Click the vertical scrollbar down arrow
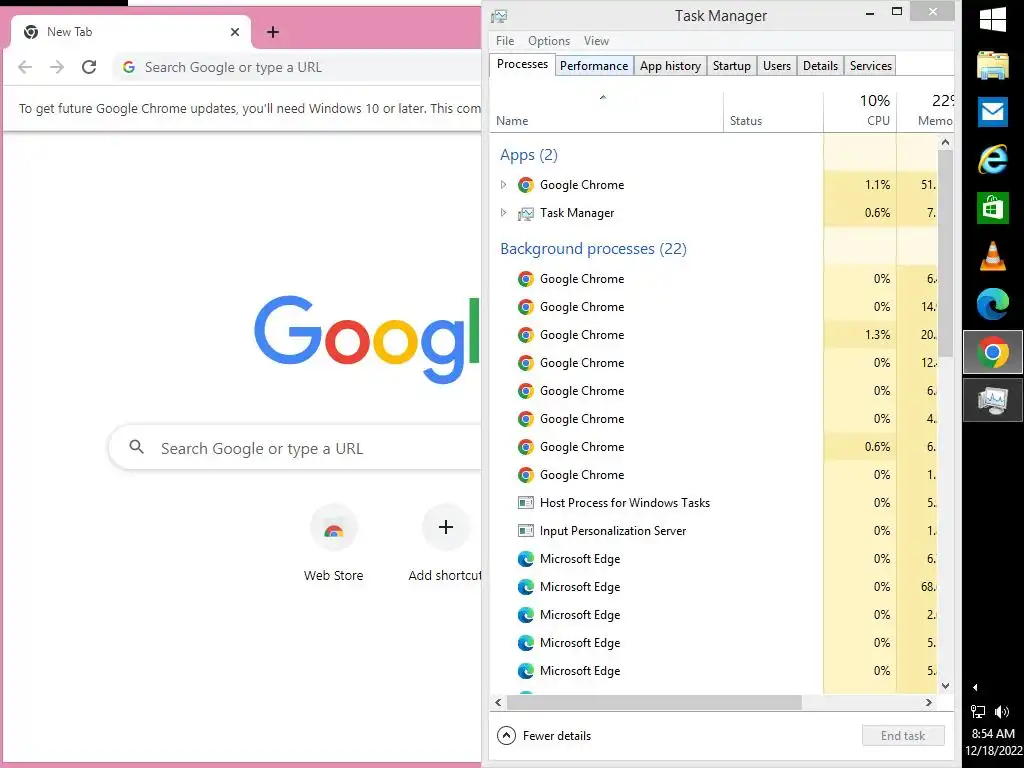The width and height of the screenshot is (1024, 768). 945,686
